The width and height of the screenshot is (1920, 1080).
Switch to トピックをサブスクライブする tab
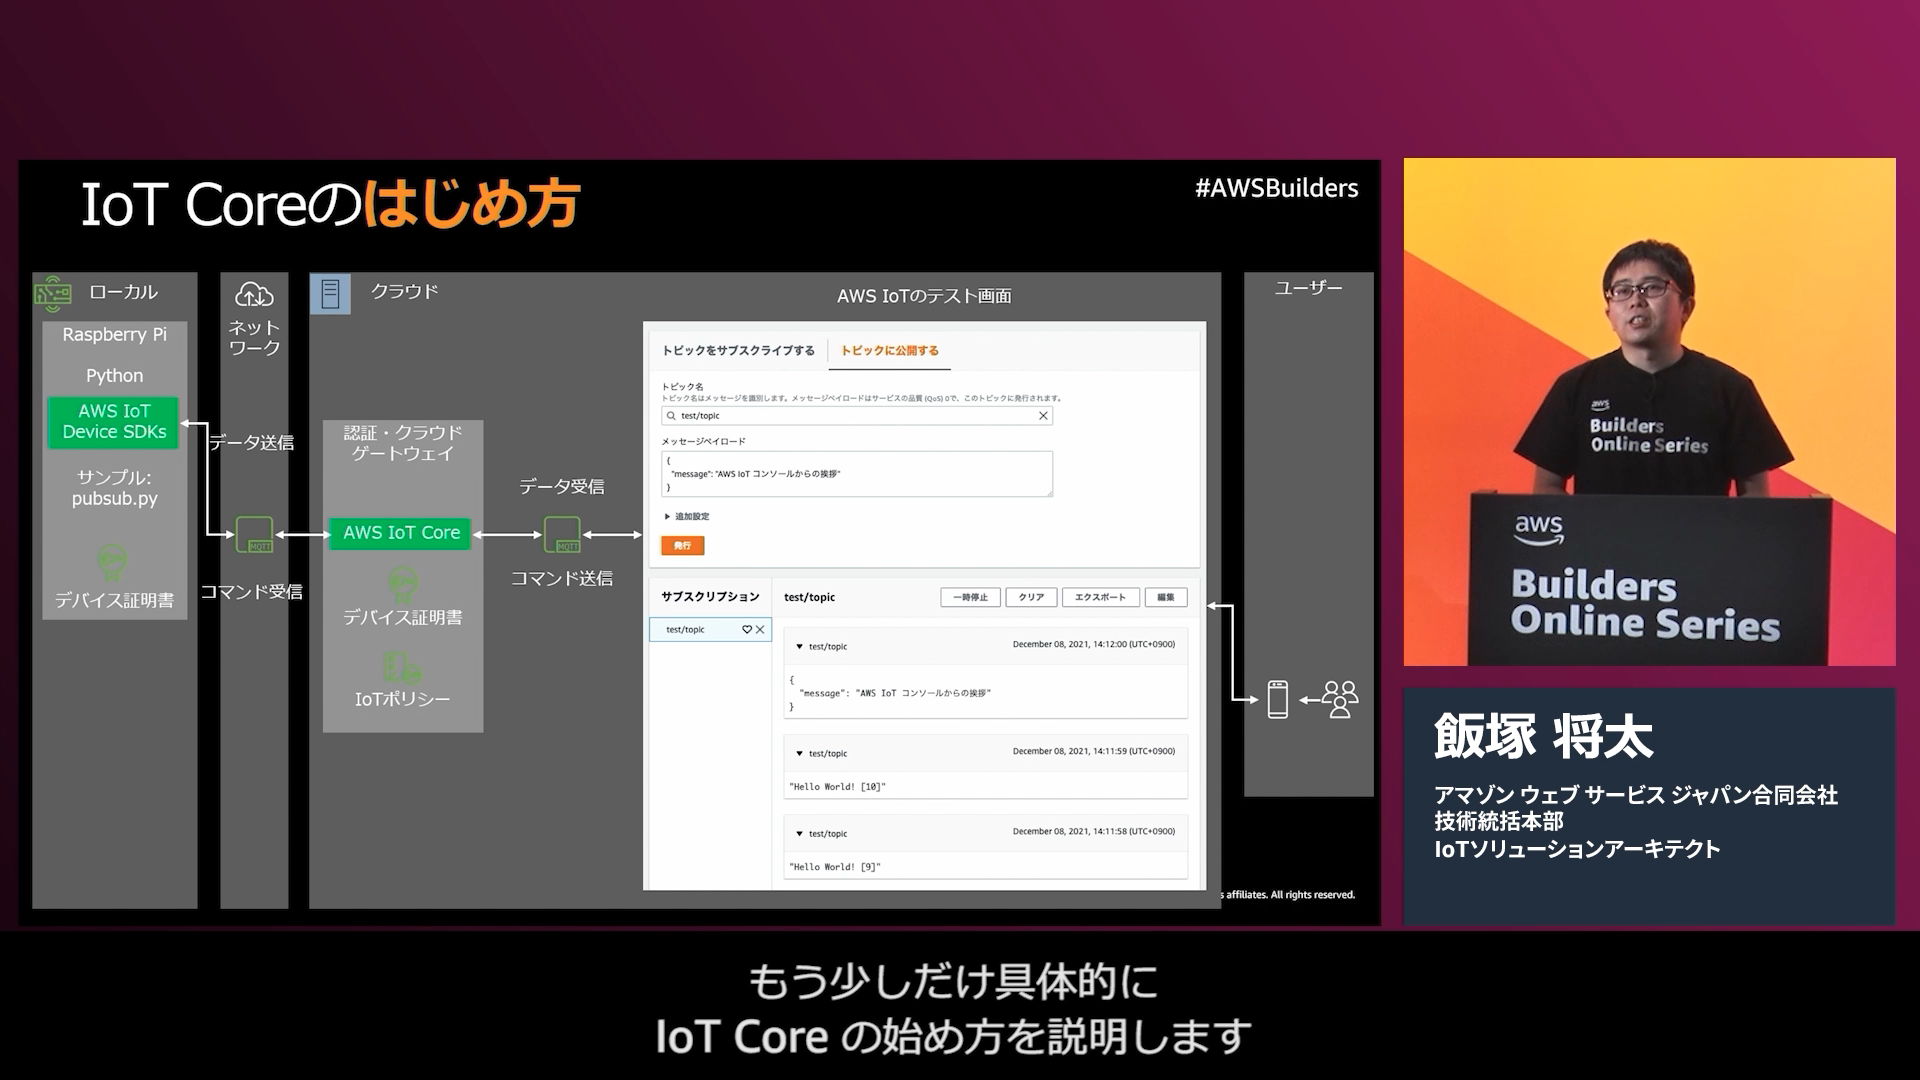coord(738,351)
